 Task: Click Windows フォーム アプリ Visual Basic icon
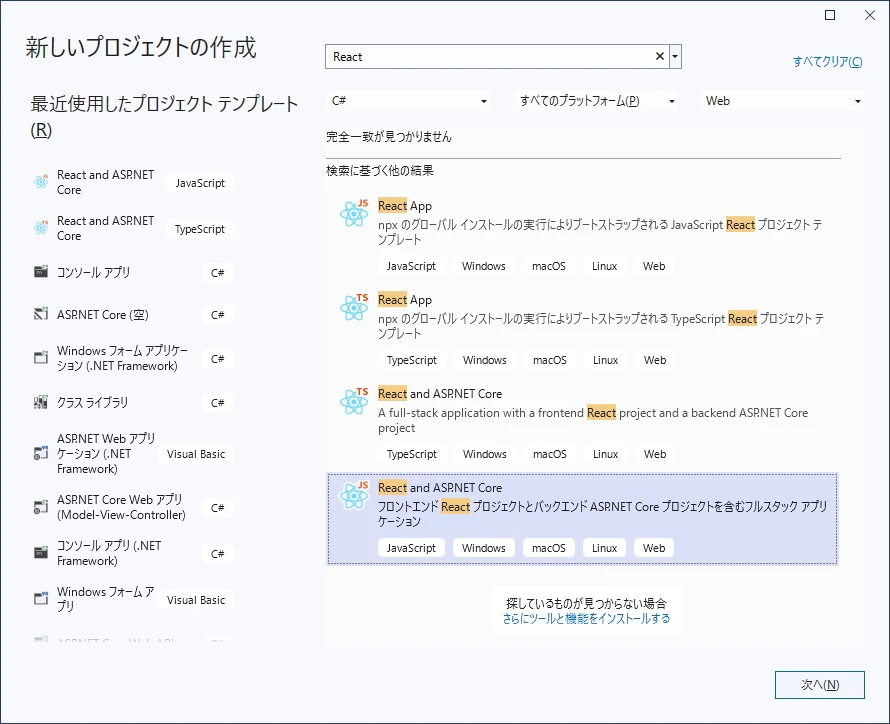pos(41,599)
